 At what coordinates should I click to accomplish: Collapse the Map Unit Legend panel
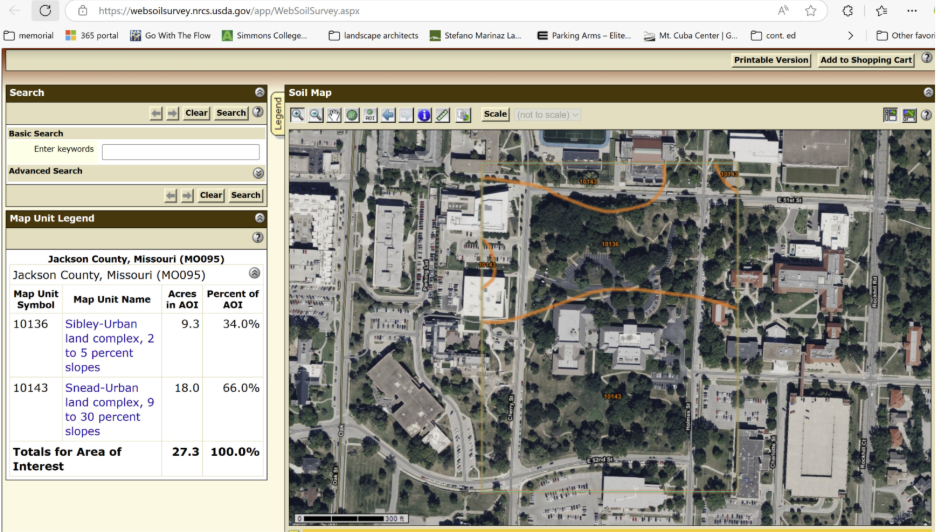click(x=260, y=218)
